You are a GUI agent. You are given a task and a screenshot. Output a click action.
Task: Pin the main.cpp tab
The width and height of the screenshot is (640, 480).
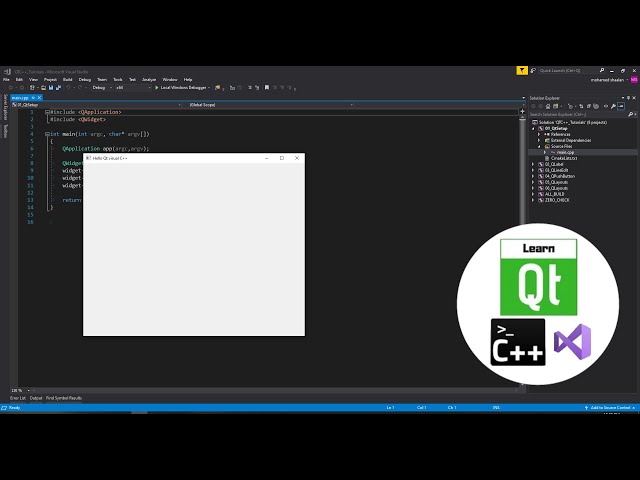33,98
